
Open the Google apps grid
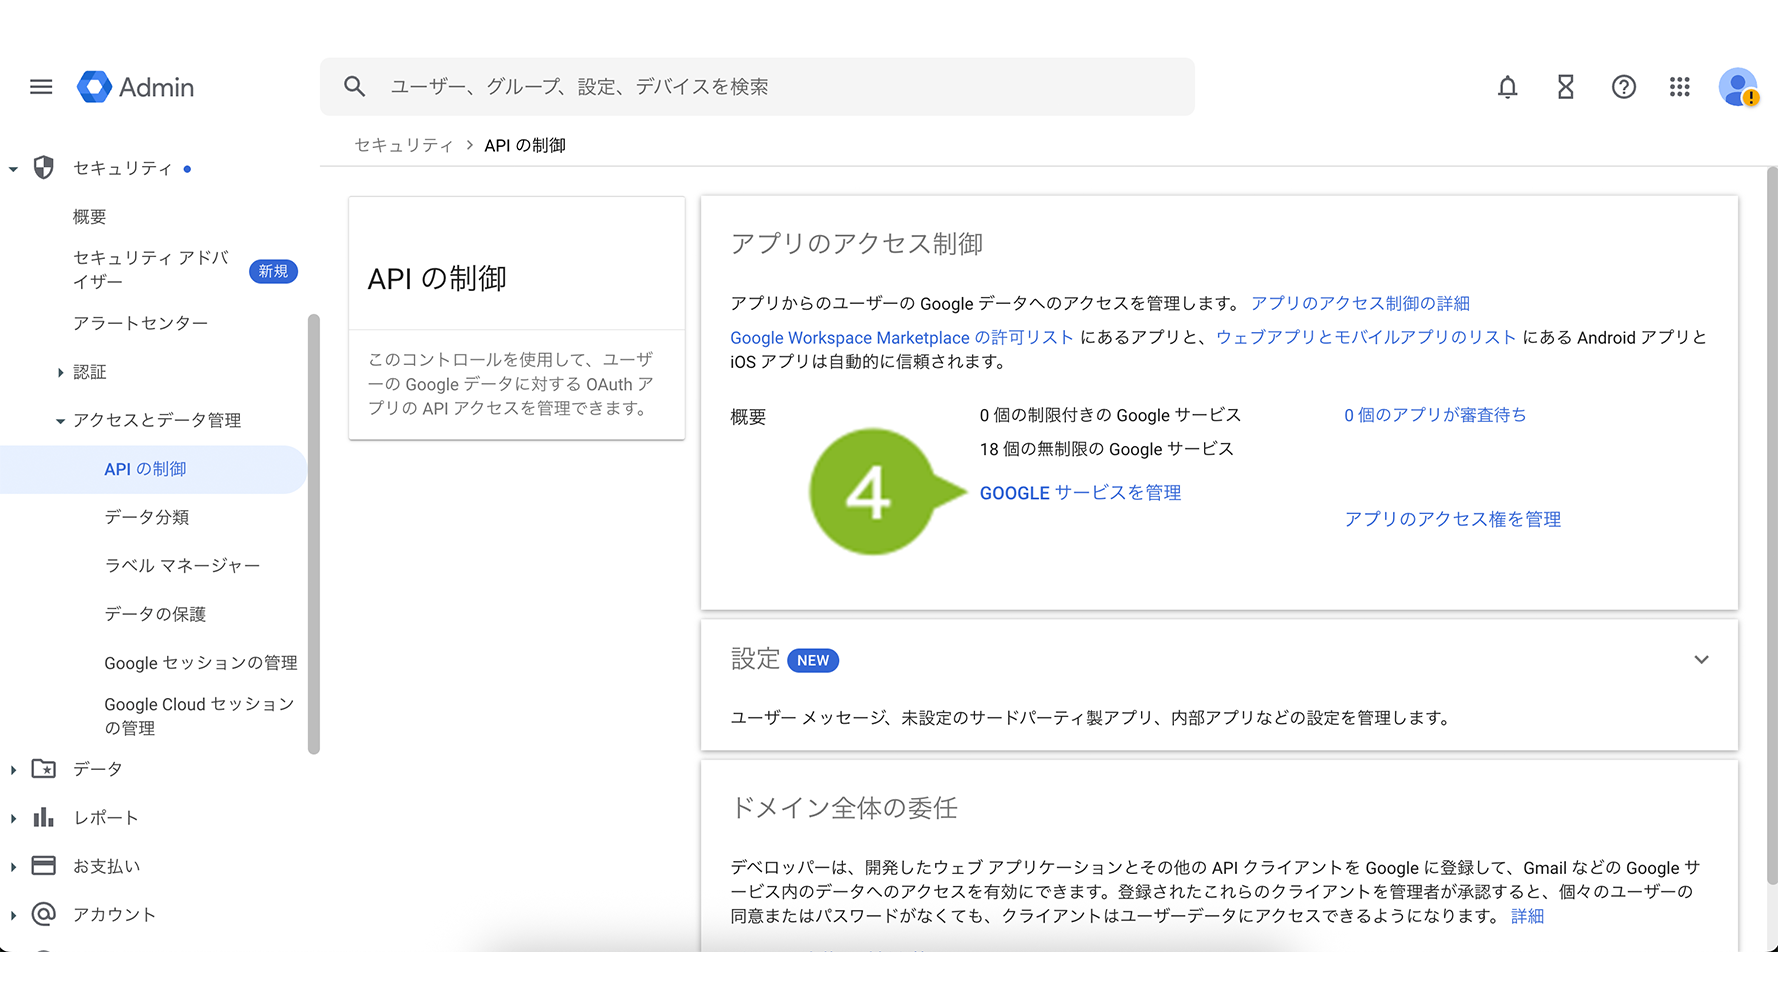(1680, 87)
